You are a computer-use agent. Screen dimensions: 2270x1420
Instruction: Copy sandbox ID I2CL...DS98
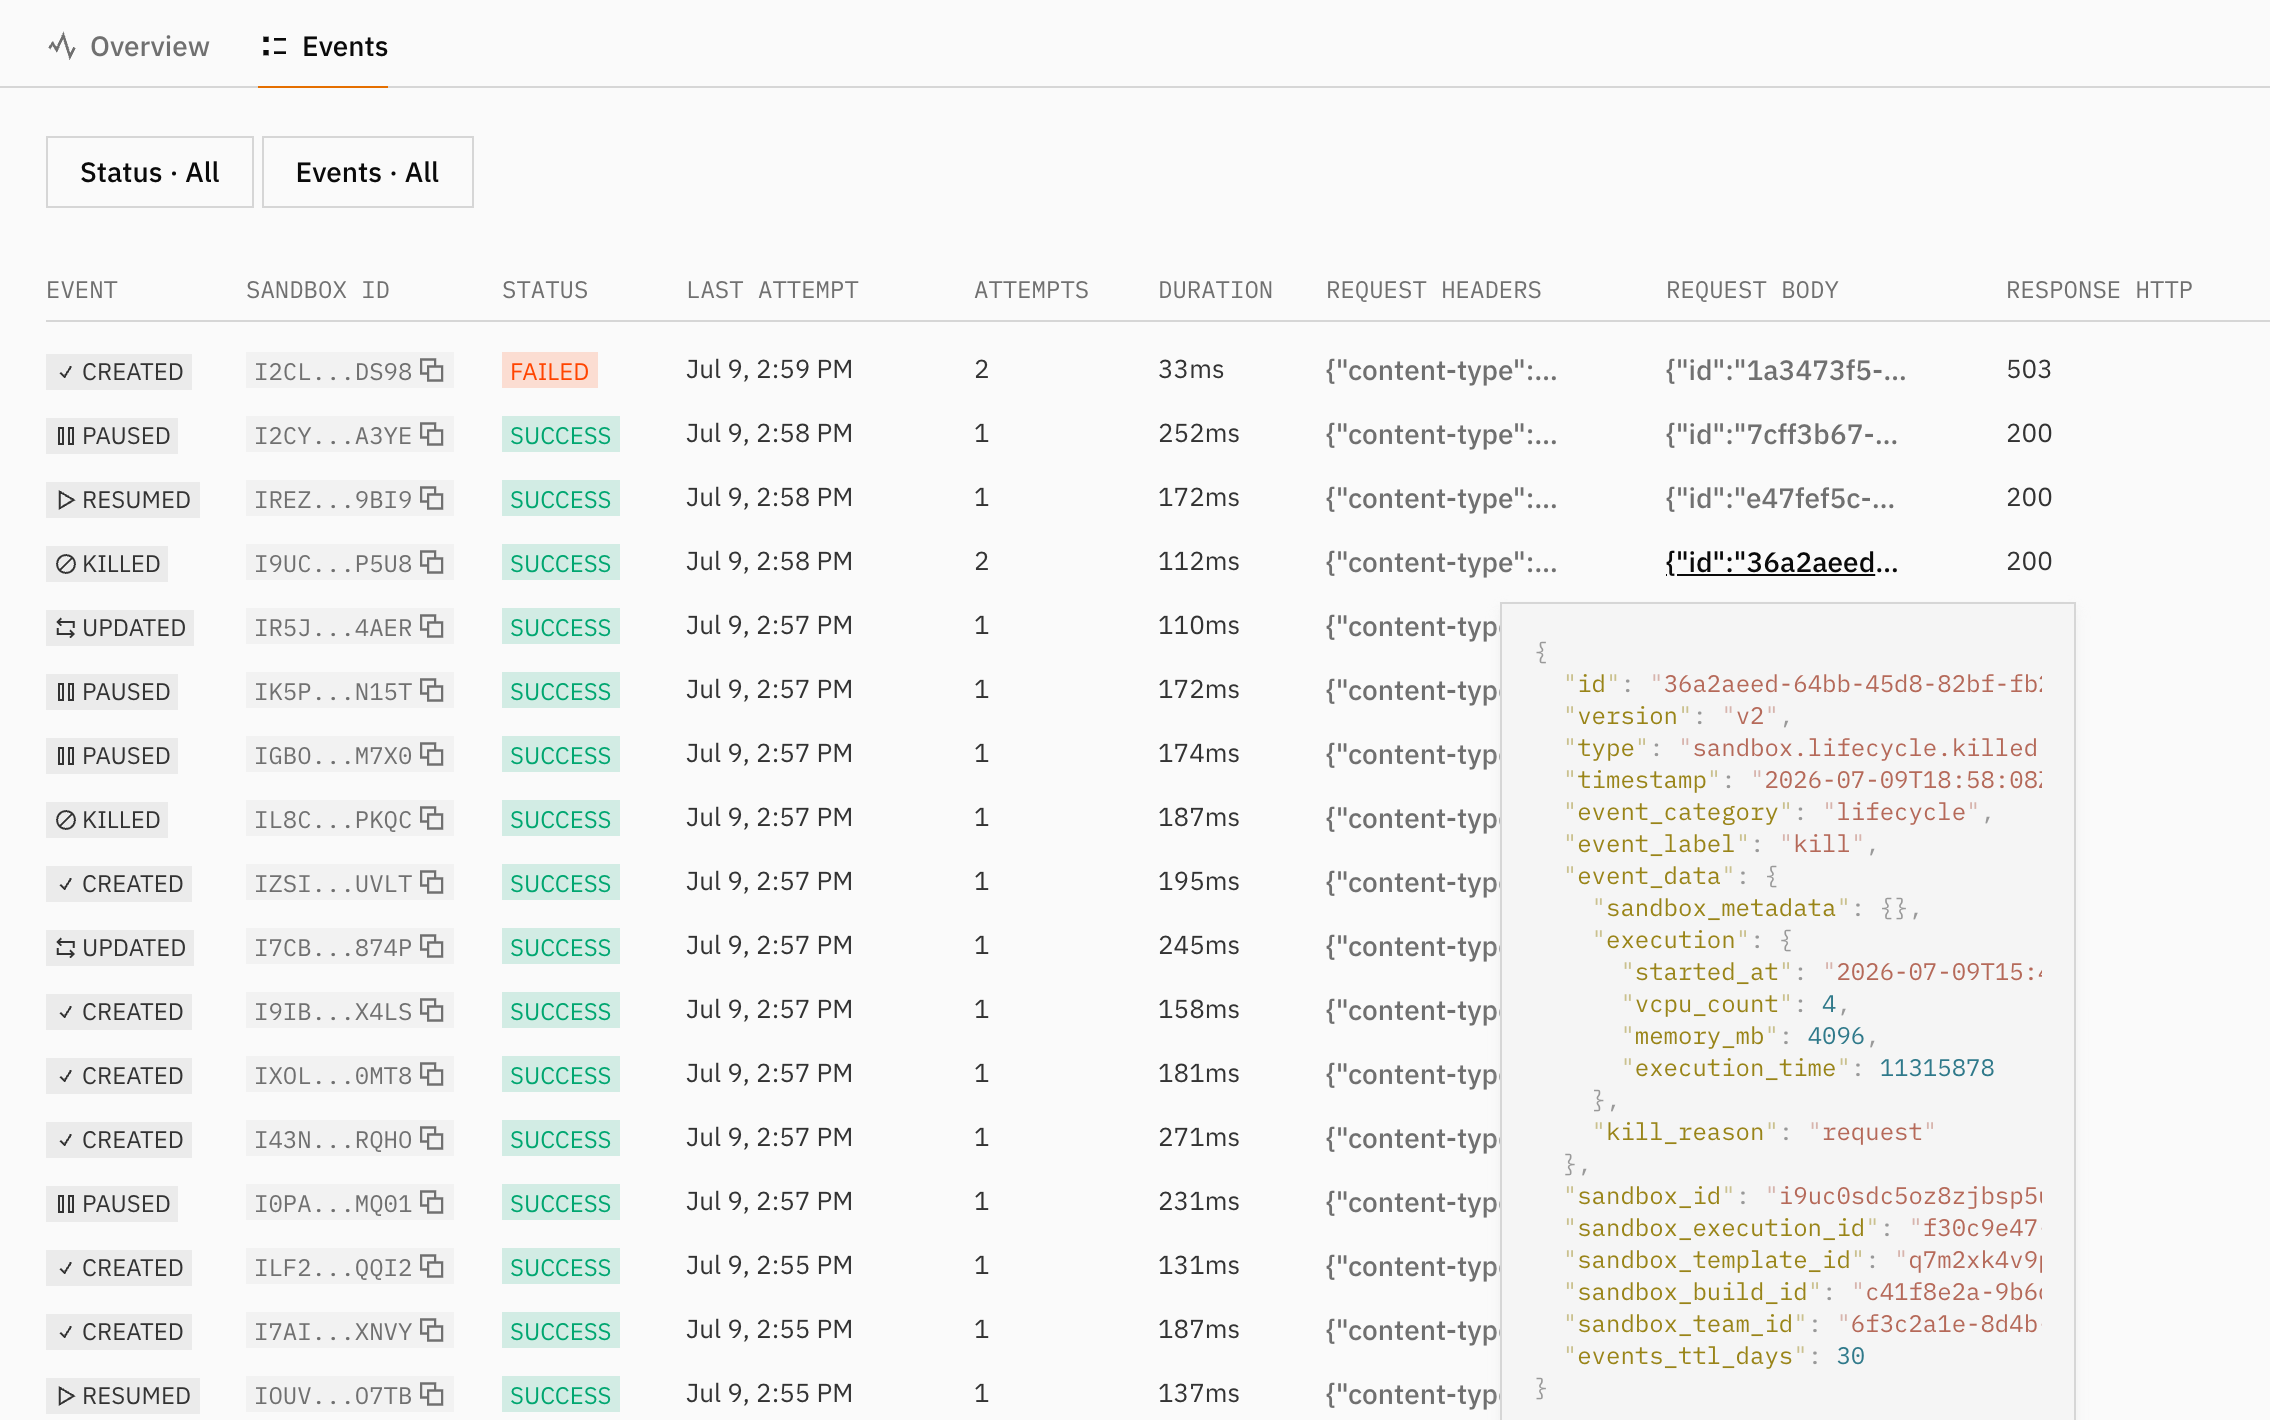[x=432, y=370]
